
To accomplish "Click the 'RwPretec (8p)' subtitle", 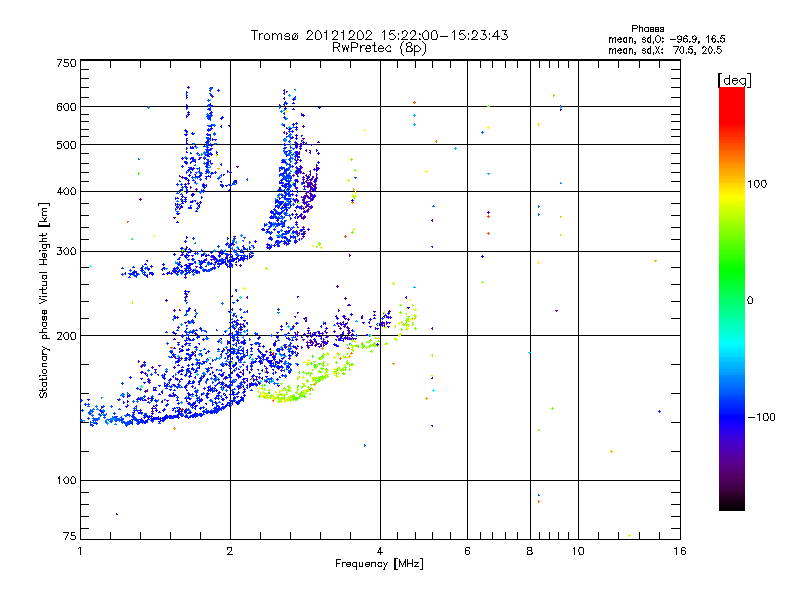I will [x=379, y=48].
